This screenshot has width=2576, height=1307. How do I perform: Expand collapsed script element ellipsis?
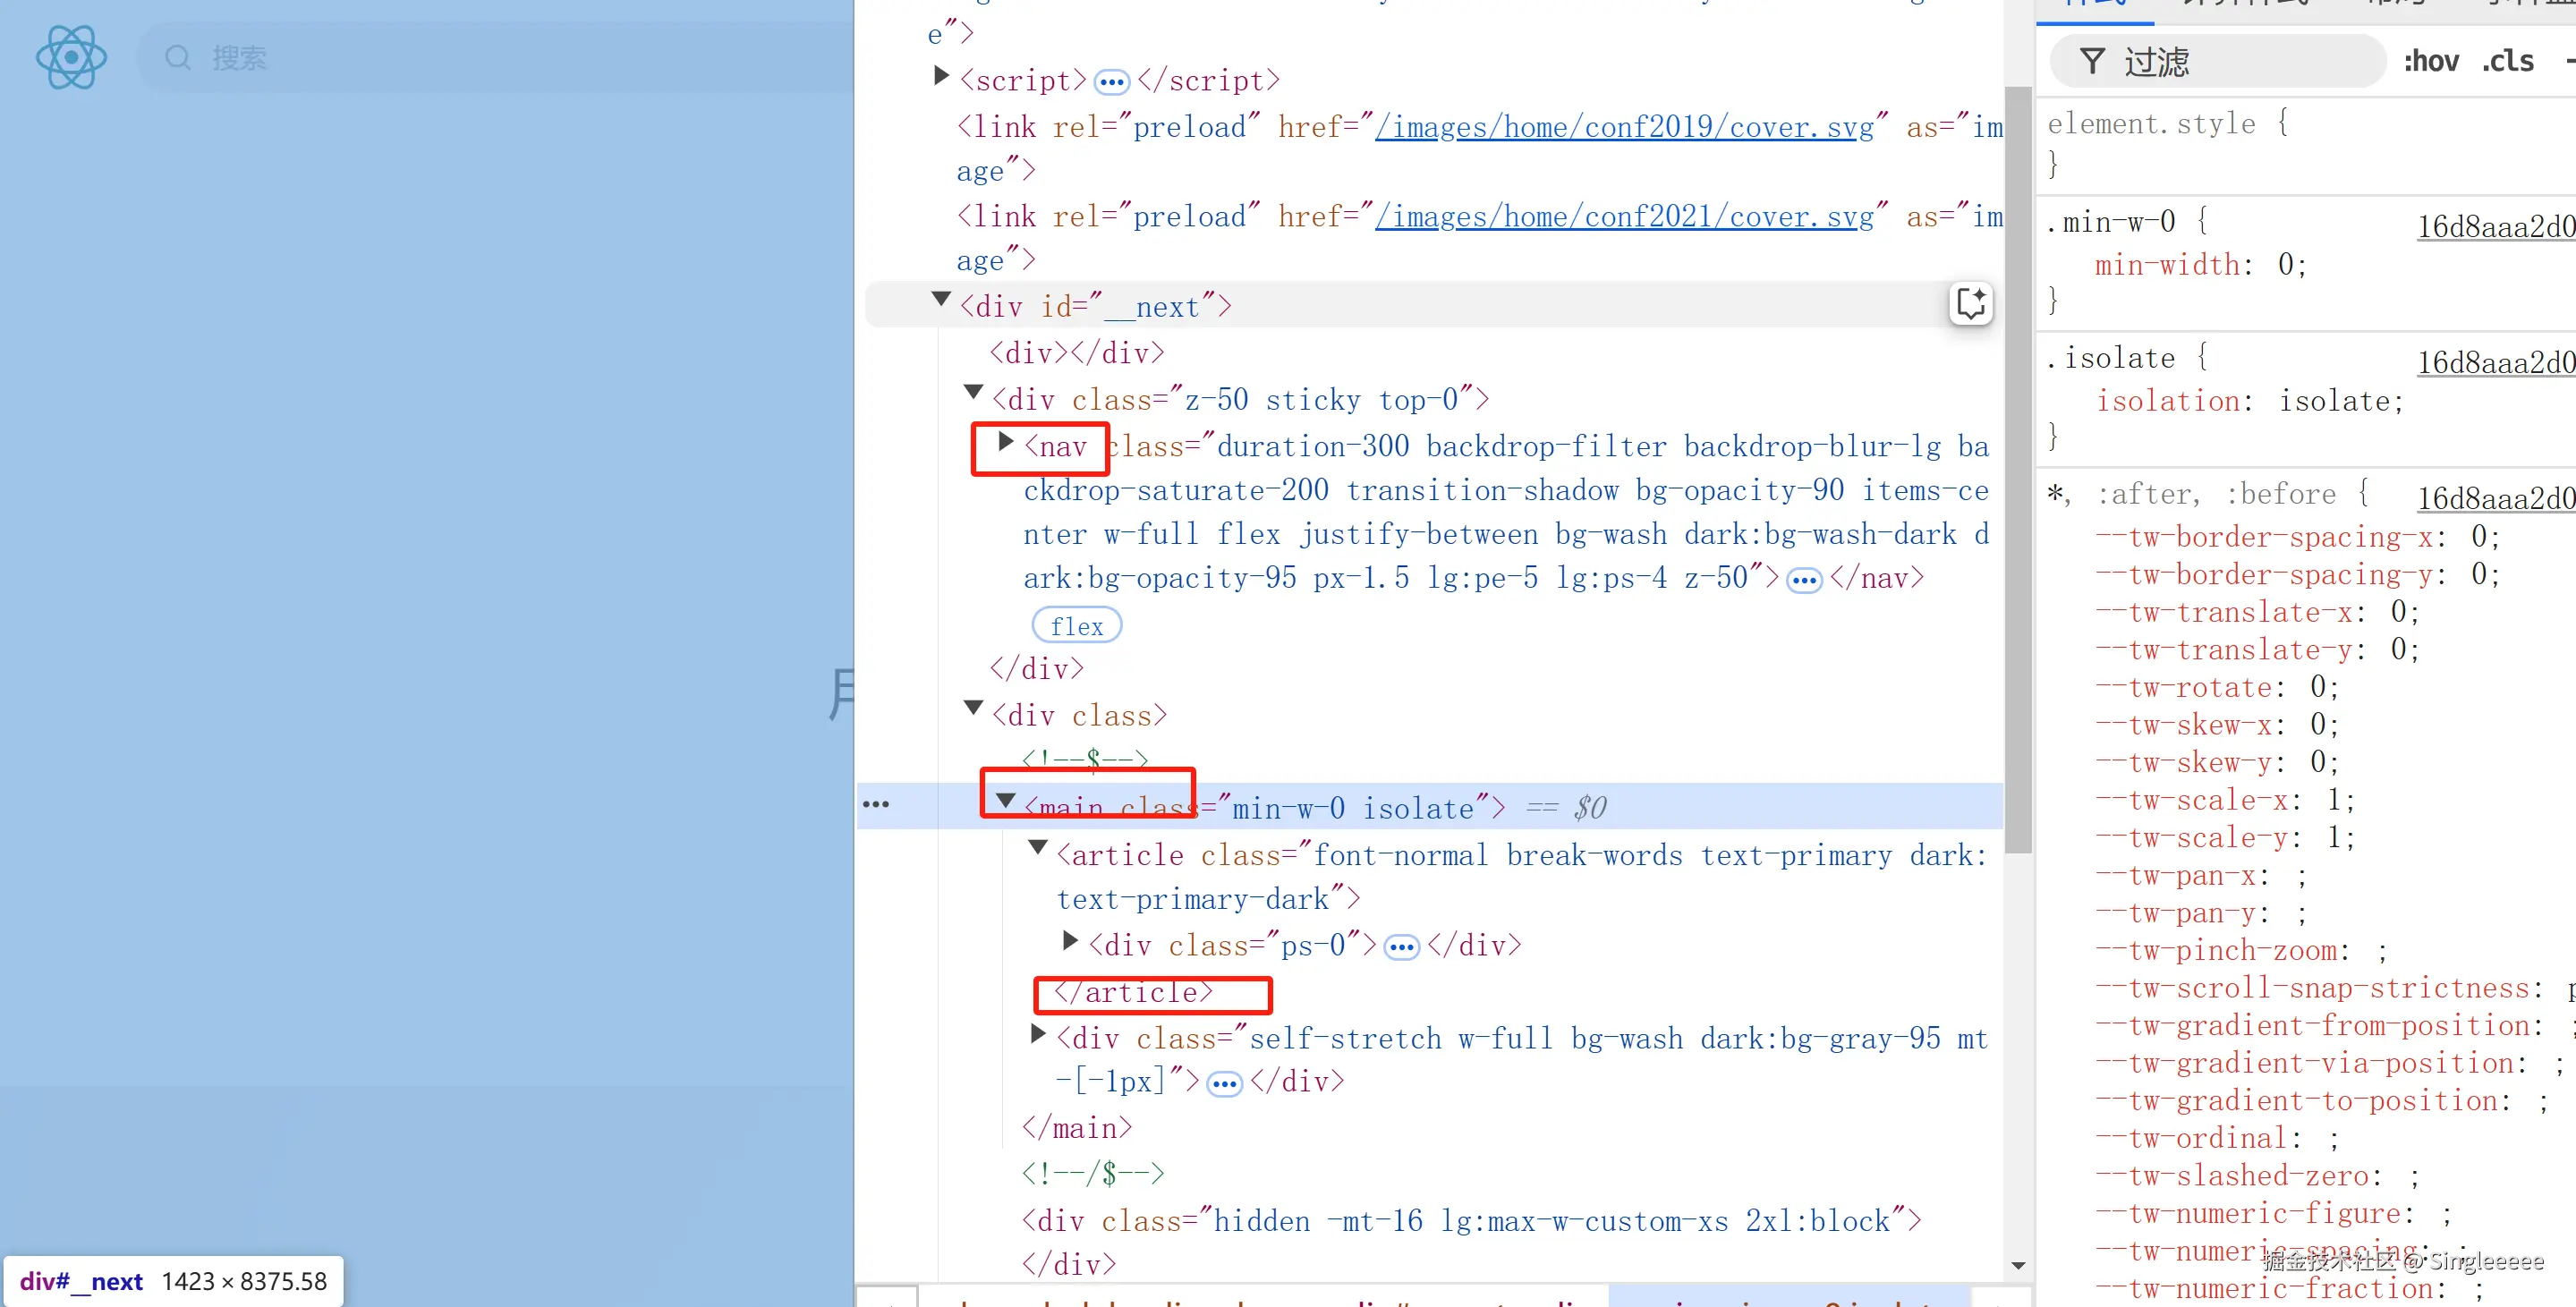(x=1111, y=82)
